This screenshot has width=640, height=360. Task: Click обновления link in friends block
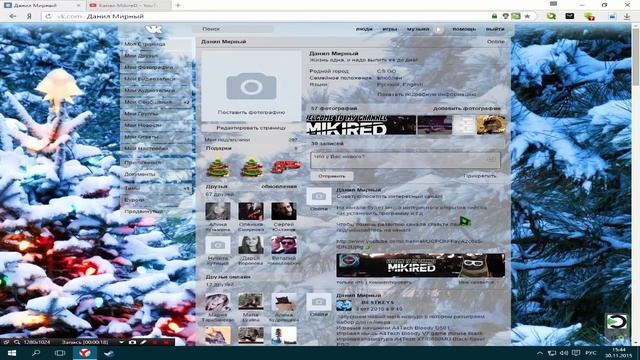pyautogui.click(x=279, y=186)
